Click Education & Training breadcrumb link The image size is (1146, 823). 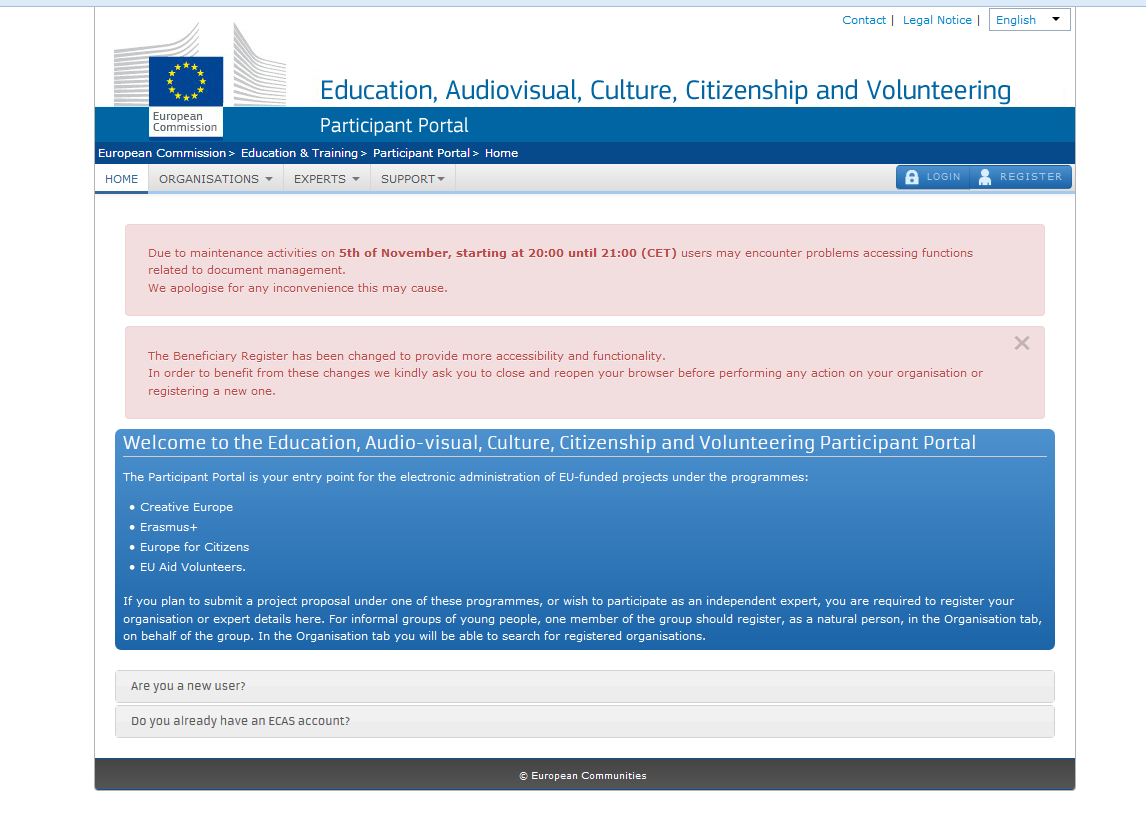[299, 153]
